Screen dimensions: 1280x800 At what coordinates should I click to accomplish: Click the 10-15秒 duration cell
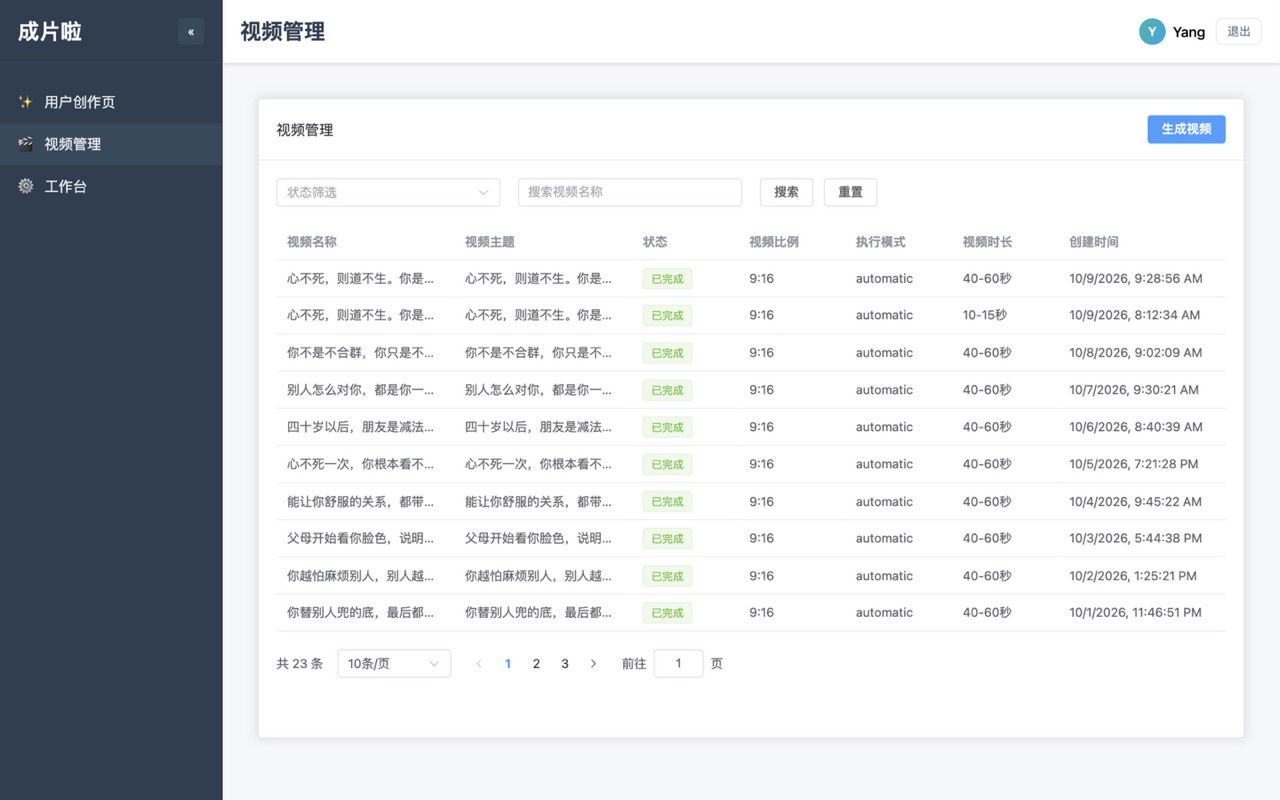985,315
